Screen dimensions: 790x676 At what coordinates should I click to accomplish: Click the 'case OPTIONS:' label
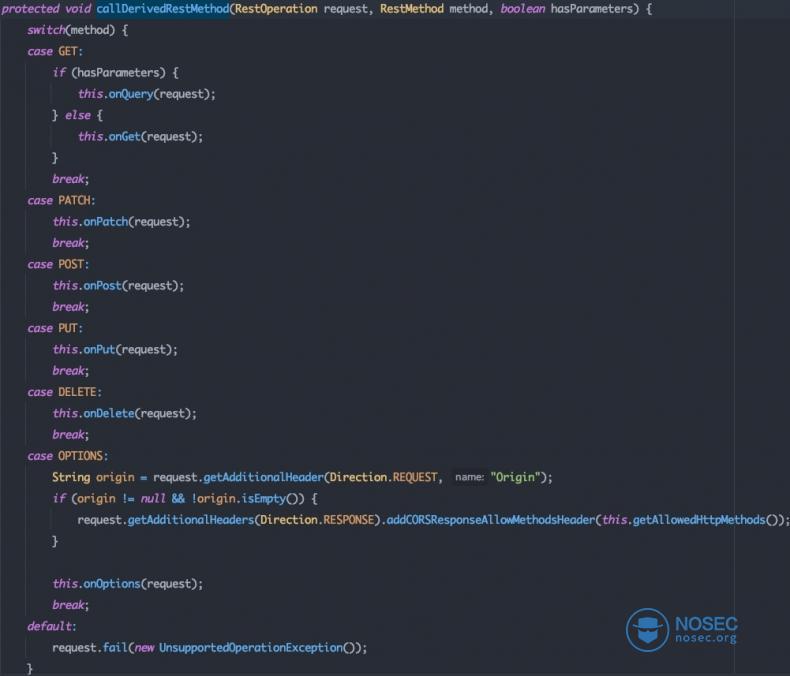pos(68,456)
